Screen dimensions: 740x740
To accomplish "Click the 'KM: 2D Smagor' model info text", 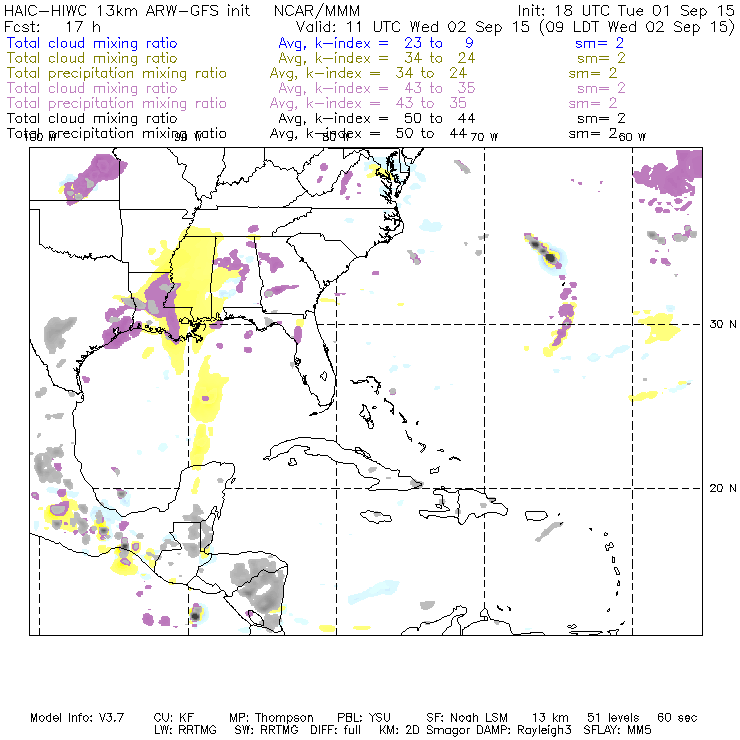I will [423, 730].
